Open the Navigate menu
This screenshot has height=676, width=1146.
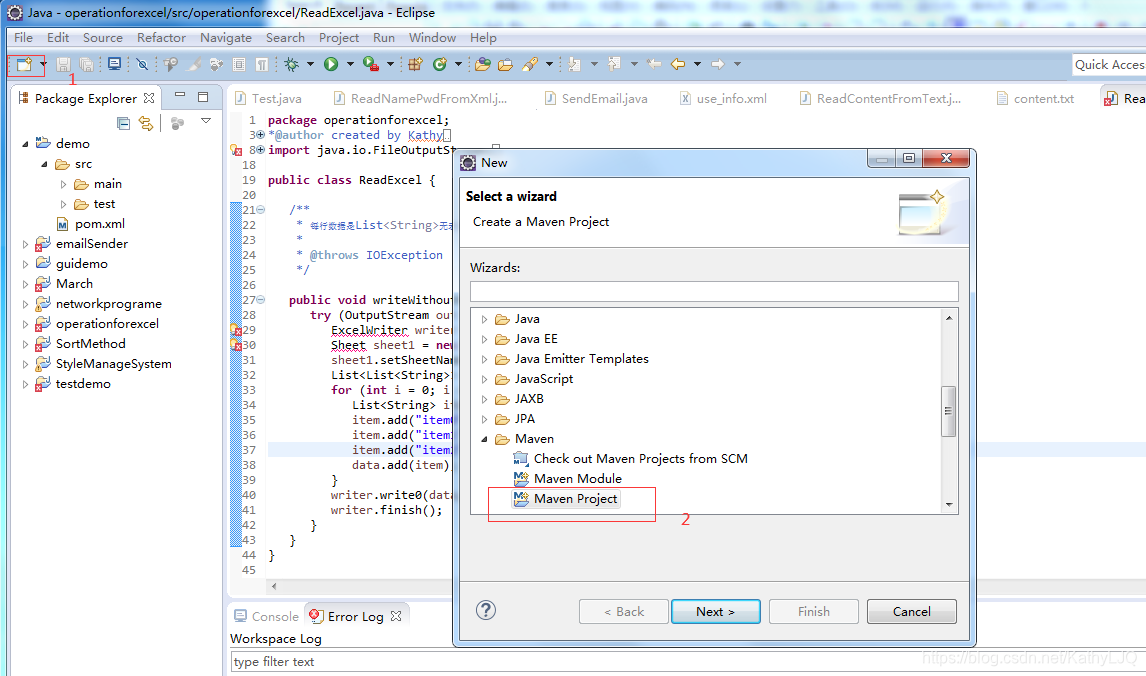click(226, 37)
